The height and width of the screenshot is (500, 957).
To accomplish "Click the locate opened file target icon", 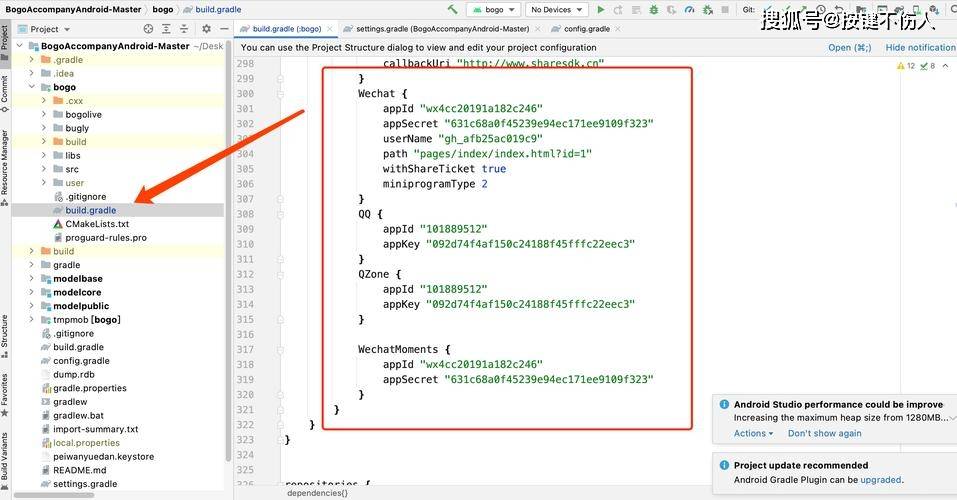I will click(x=148, y=29).
